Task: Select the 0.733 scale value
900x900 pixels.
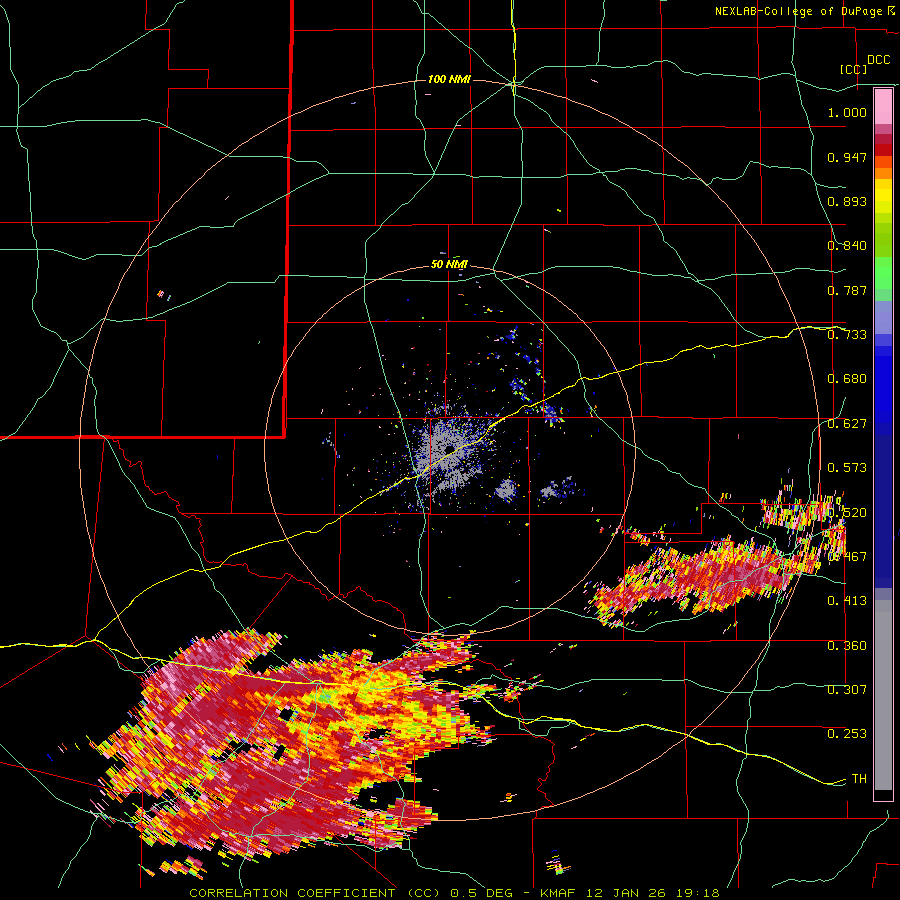Action: [847, 335]
